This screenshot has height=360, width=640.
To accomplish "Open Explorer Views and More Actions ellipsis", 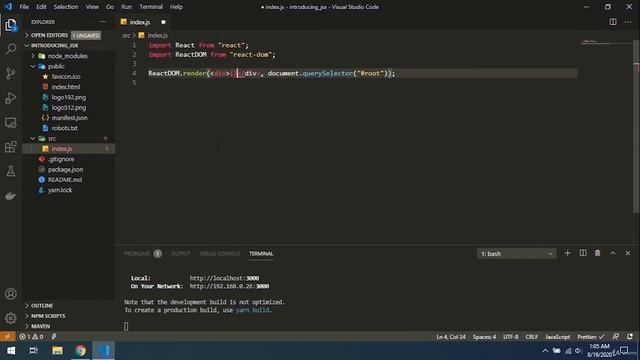I will pos(102,22).
